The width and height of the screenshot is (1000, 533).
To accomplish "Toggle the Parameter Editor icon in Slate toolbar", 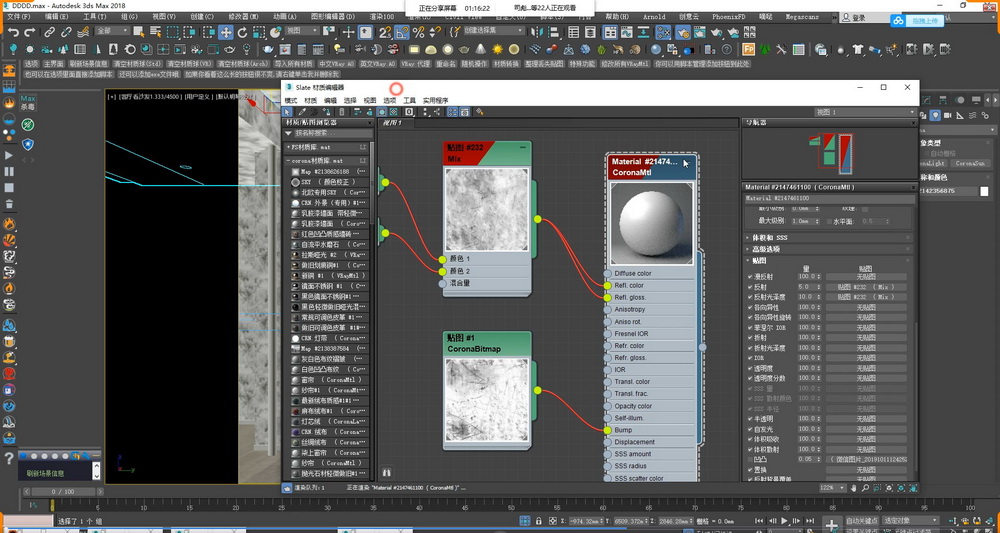I will tap(465, 112).
